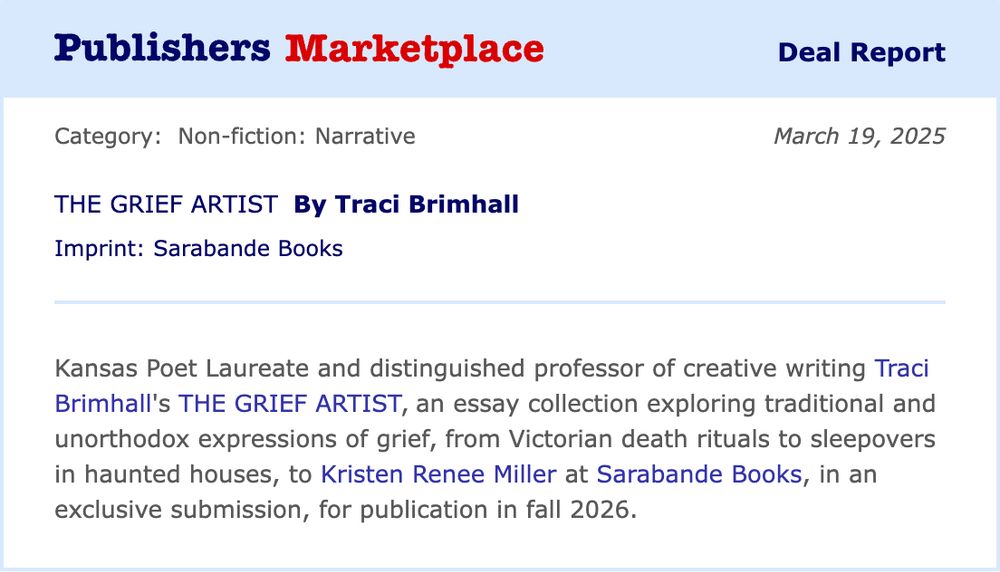Open THE GRIEF ARTIST link in paragraph
The image size is (1000, 572).
(x=290, y=404)
